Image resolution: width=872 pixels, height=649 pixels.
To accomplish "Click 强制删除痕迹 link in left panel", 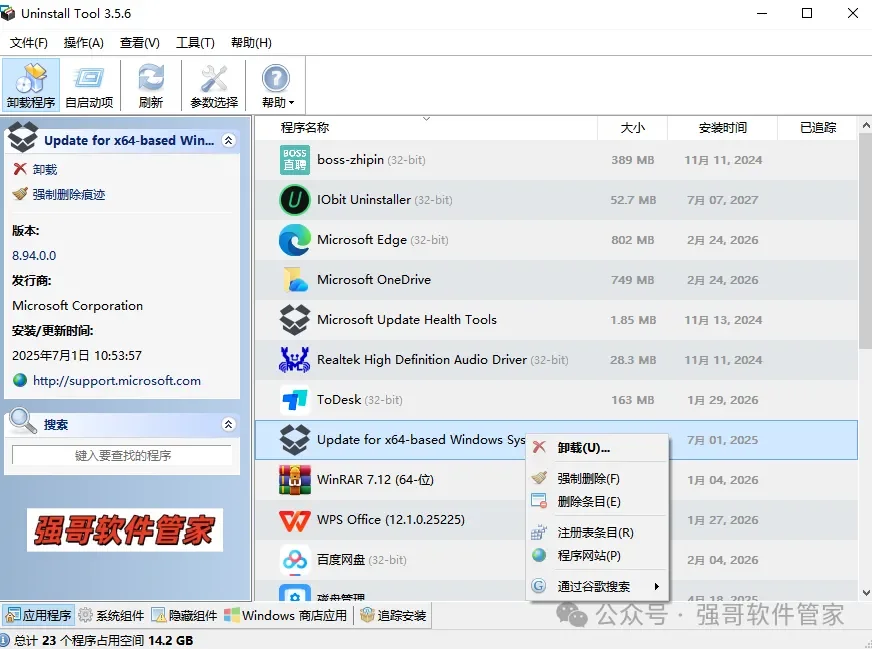I will pyautogui.click(x=68, y=194).
